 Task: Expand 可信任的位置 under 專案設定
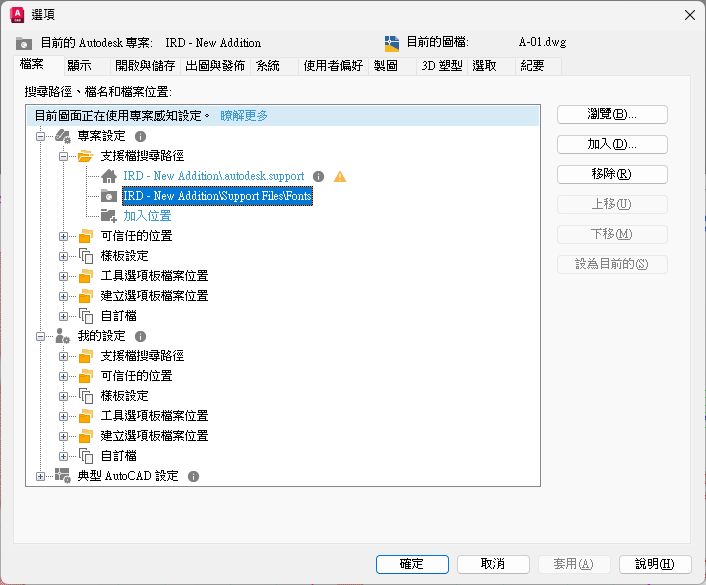pyautogui.click(x=63, y=236)
